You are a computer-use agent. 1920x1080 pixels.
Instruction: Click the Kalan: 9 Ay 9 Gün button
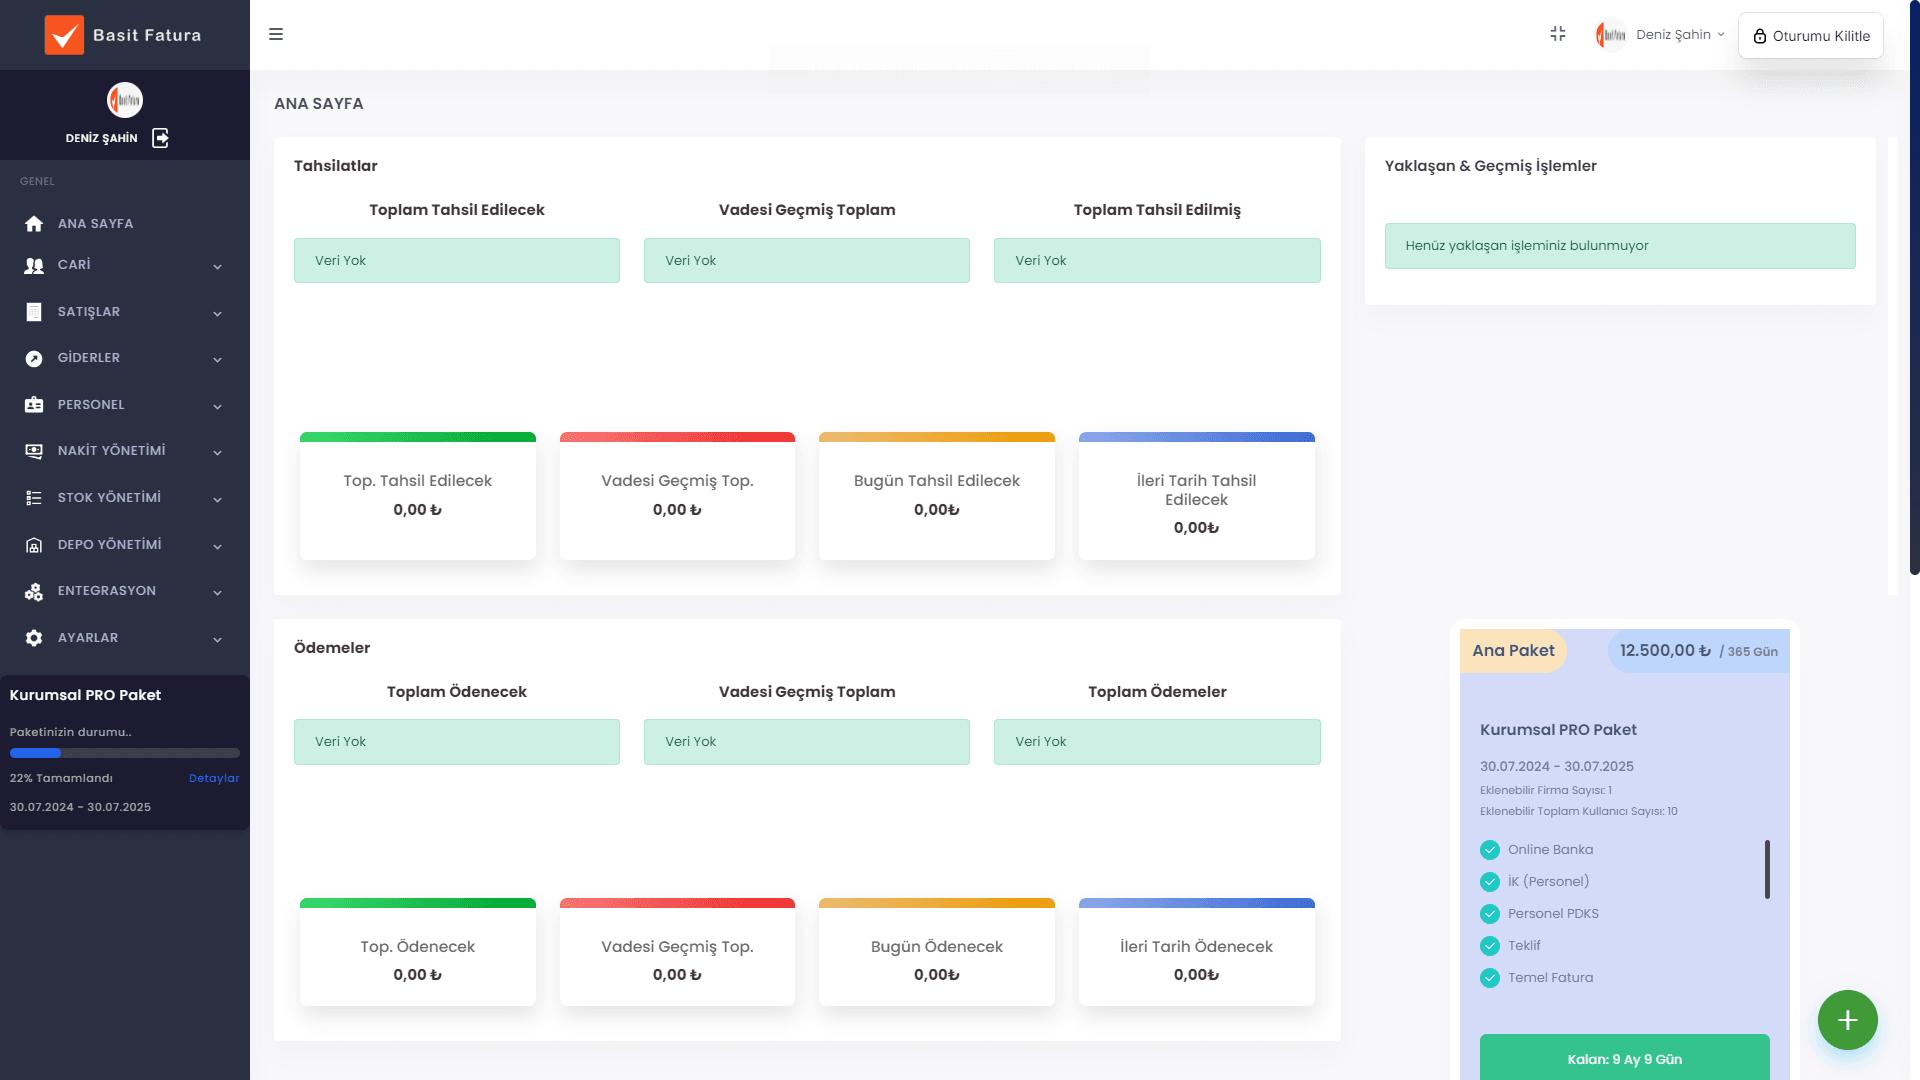point(1624,1058)
